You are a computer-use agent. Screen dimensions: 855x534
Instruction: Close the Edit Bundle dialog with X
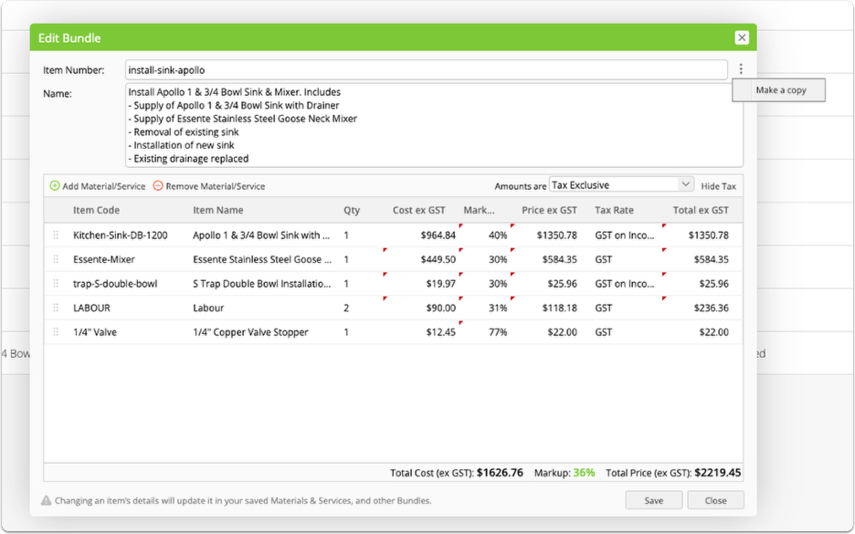pyautogui.click(x=742, y=38)
